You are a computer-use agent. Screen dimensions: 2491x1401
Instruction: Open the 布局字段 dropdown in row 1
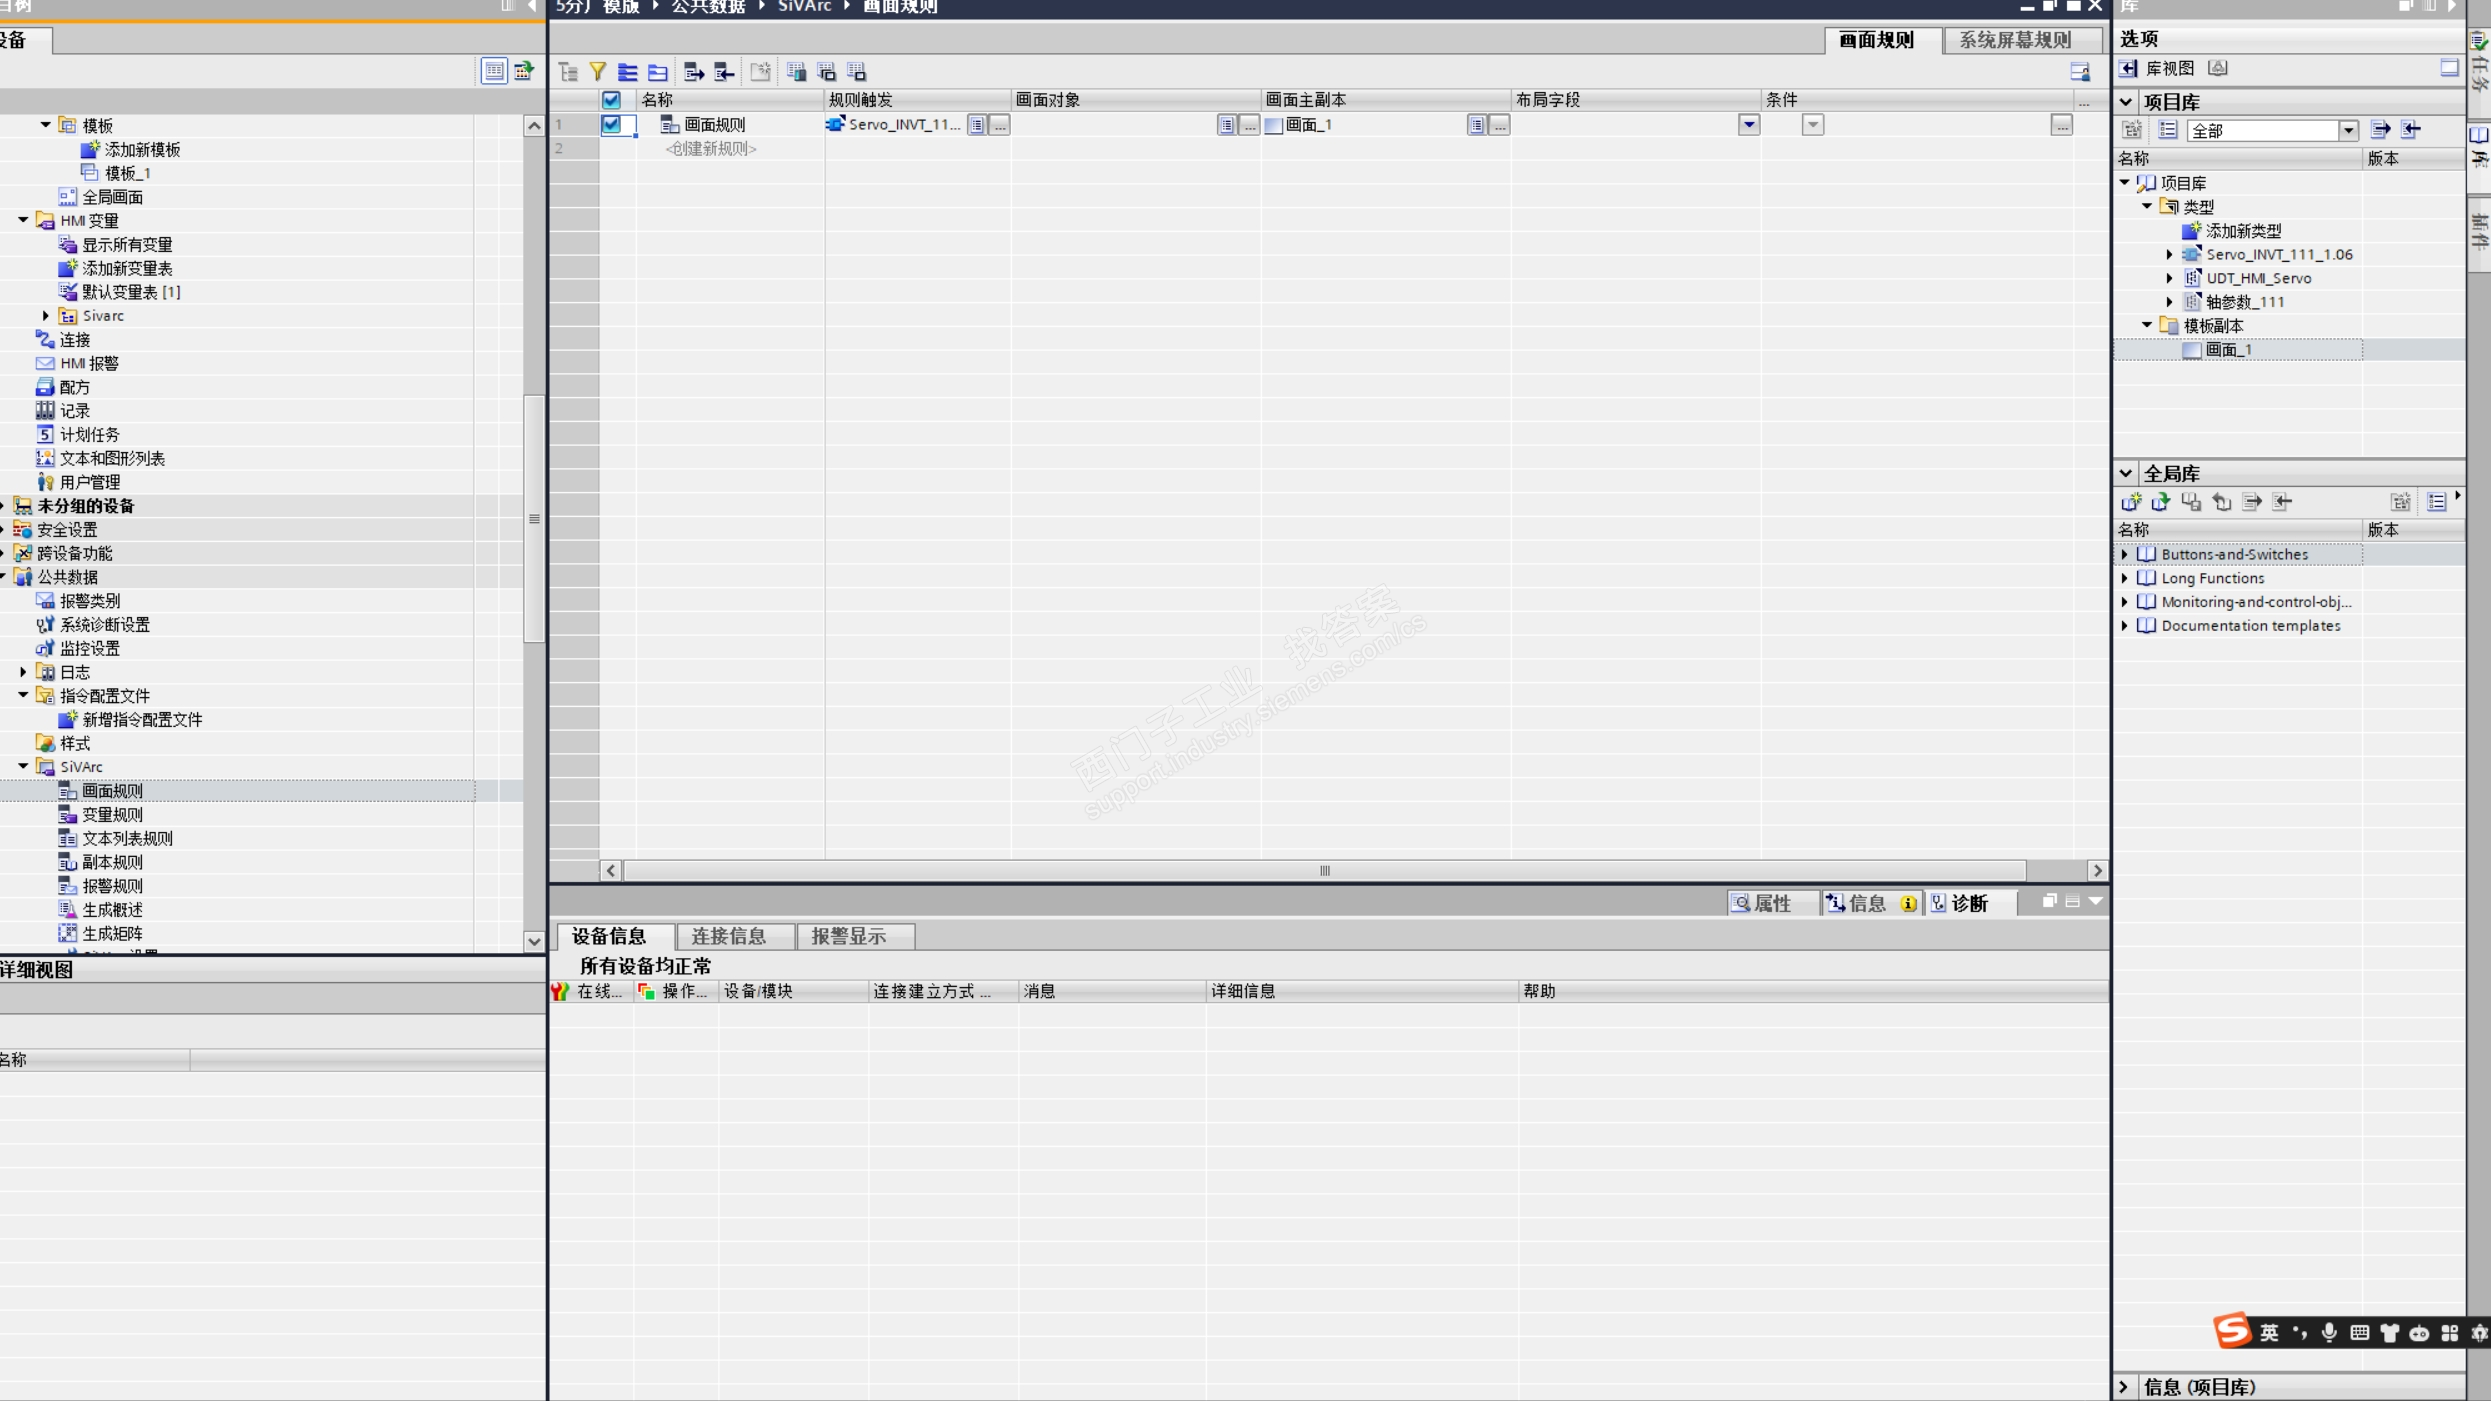(x=1748, y=124)
